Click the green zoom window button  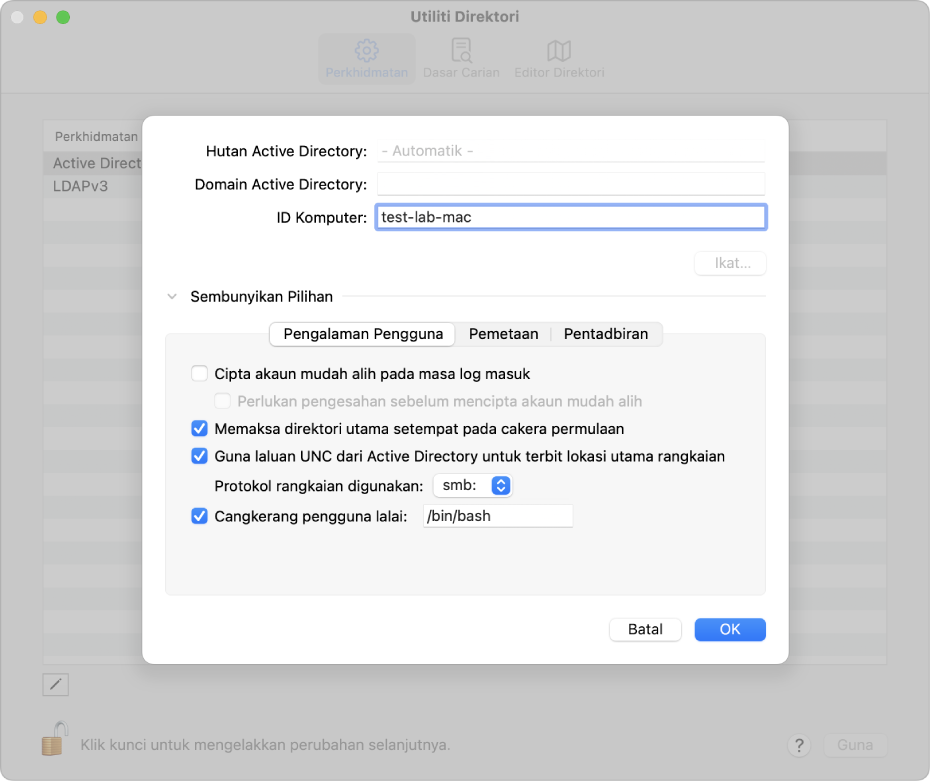pos(63,17)
